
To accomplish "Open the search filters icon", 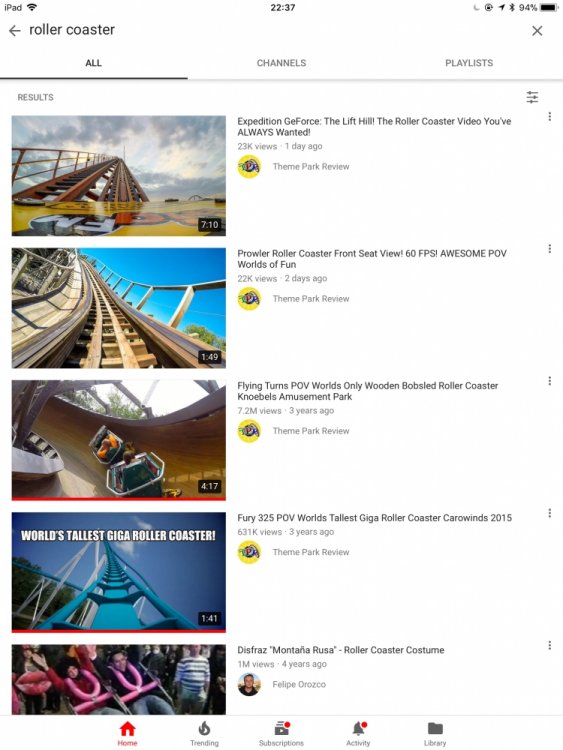I will tap(532, 97).
